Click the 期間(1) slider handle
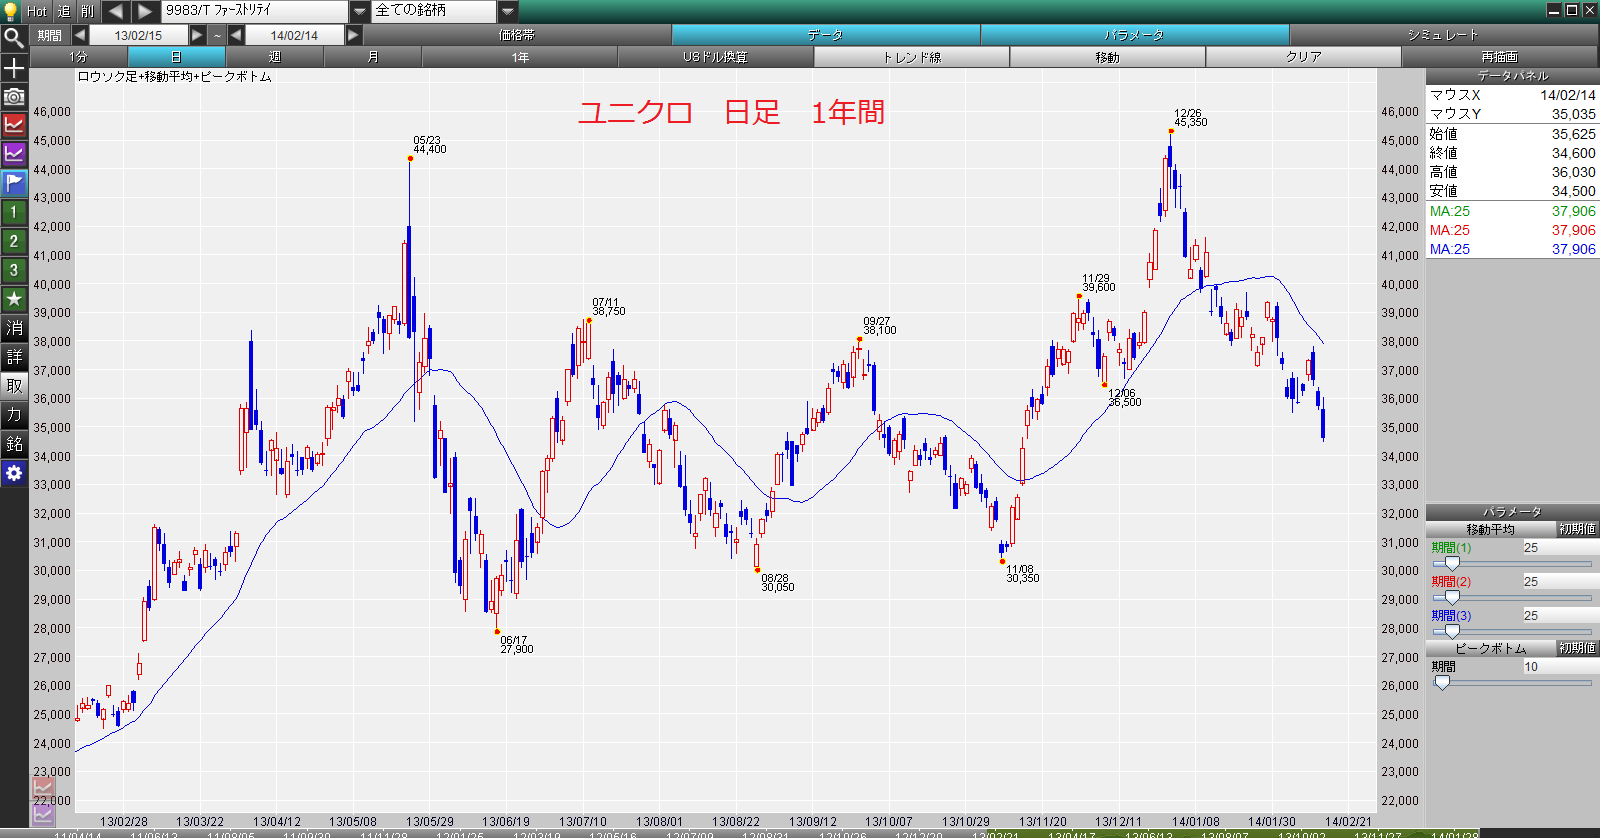1608x838 pixels. tap(1452, 564)
